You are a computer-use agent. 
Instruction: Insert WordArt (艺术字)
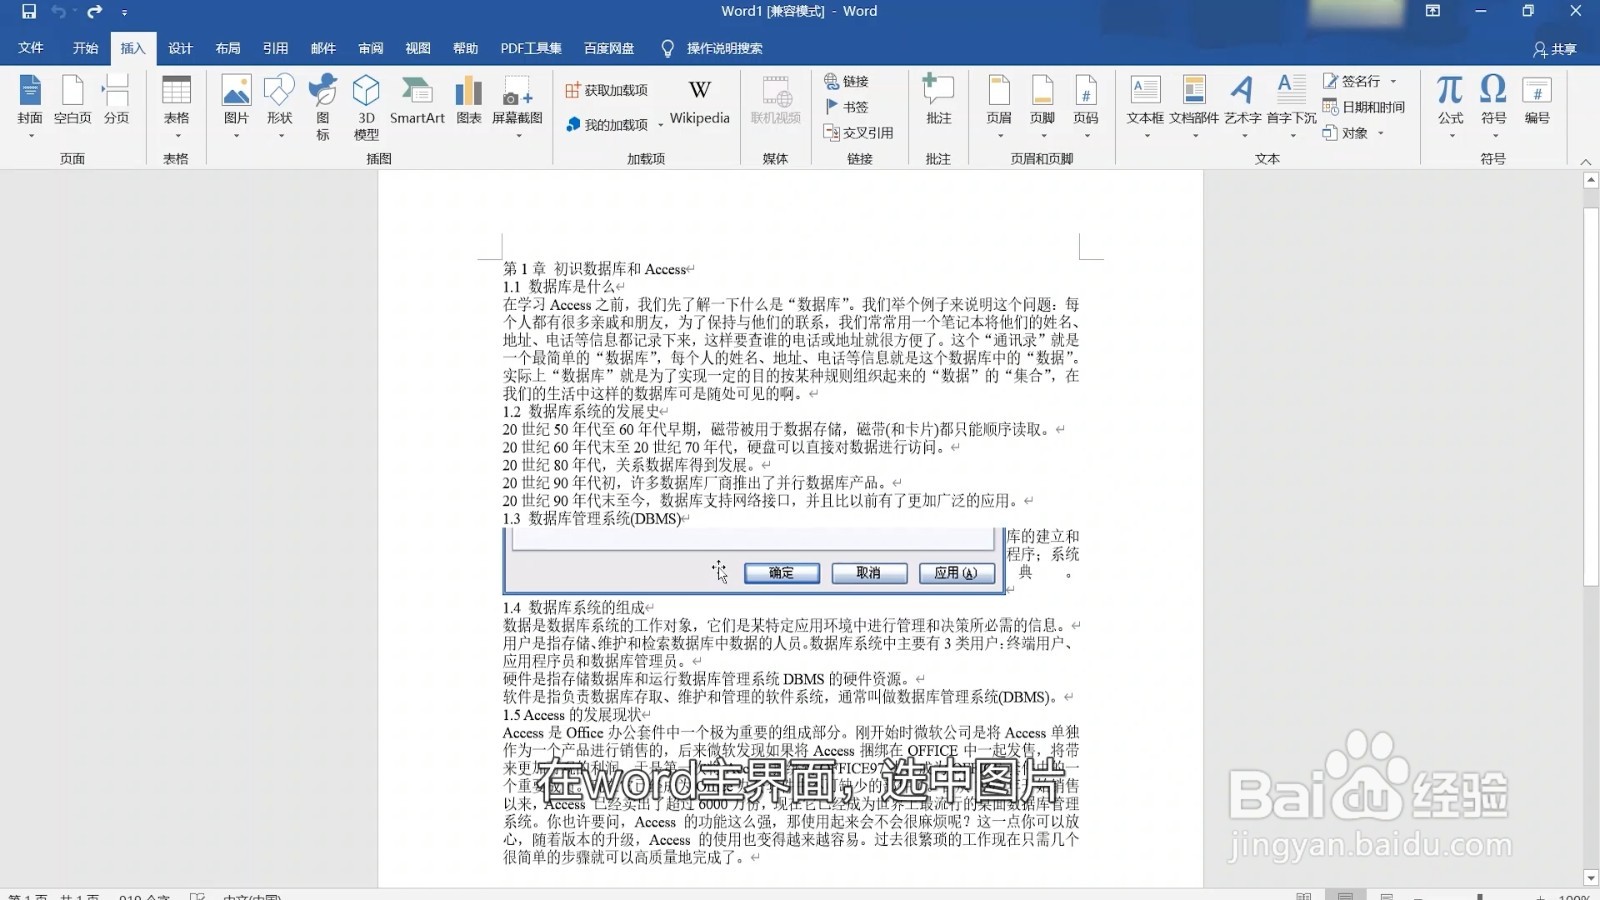click(x=1242, y=106)
